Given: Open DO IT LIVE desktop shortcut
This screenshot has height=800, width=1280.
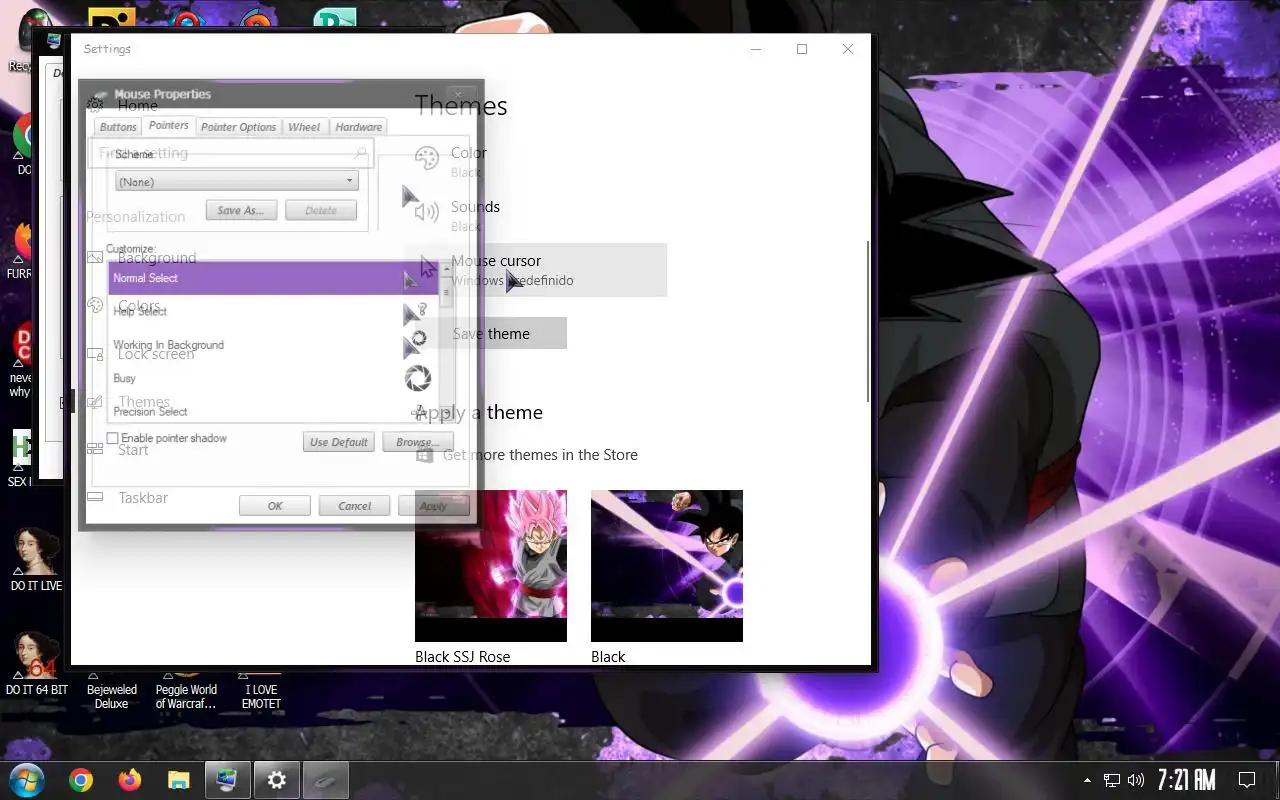Looking at the screenshot, I should (36, 561).
